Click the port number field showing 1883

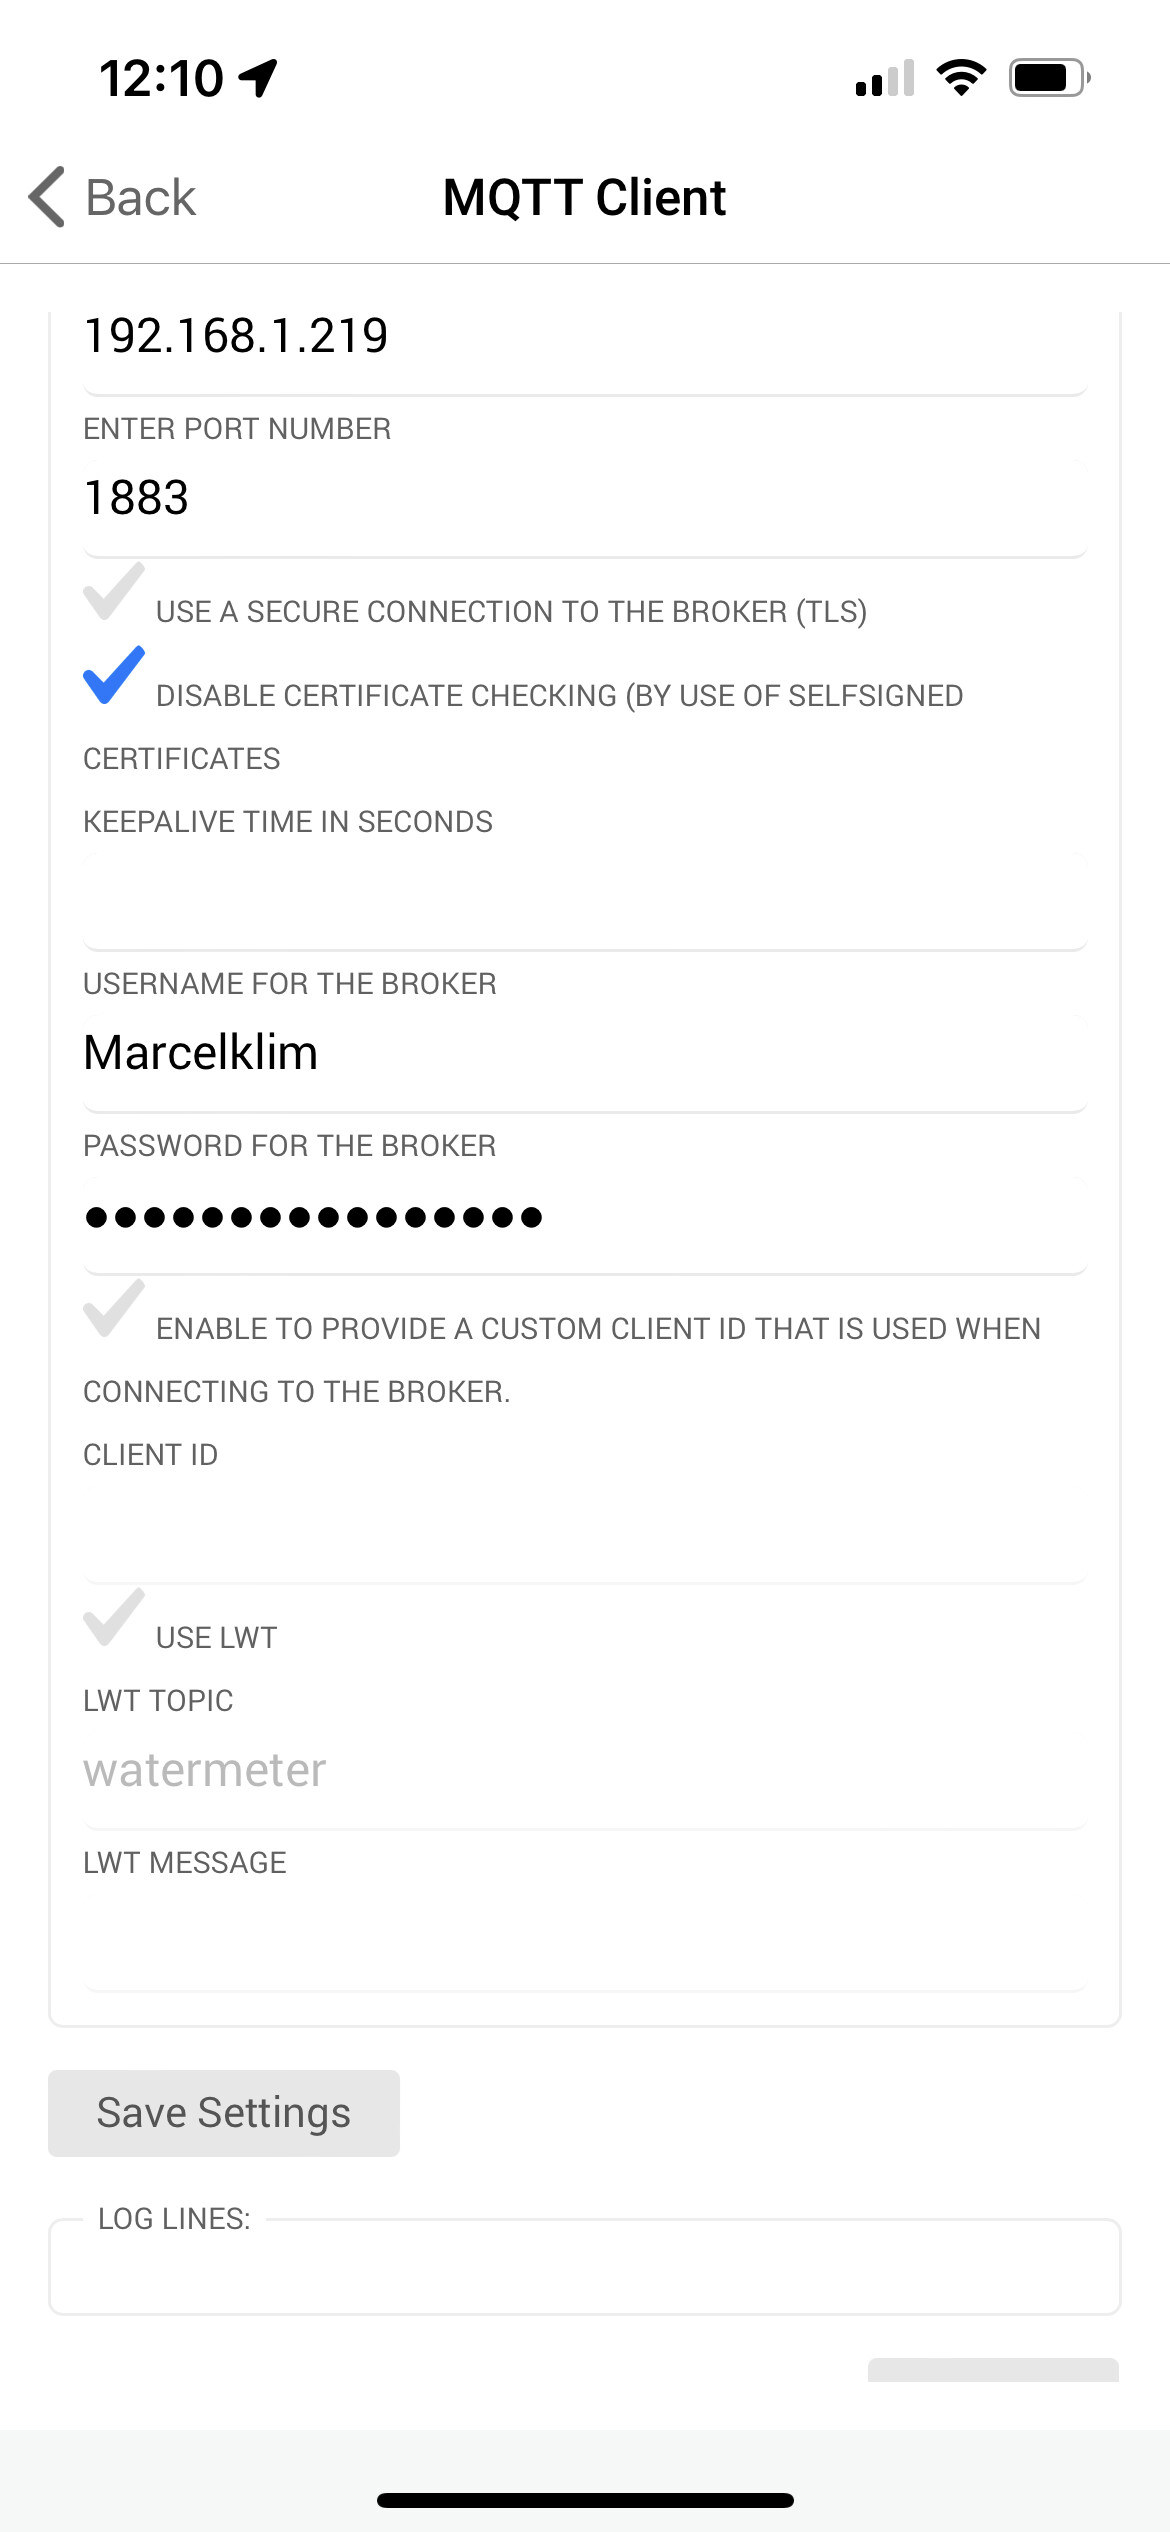585,498
